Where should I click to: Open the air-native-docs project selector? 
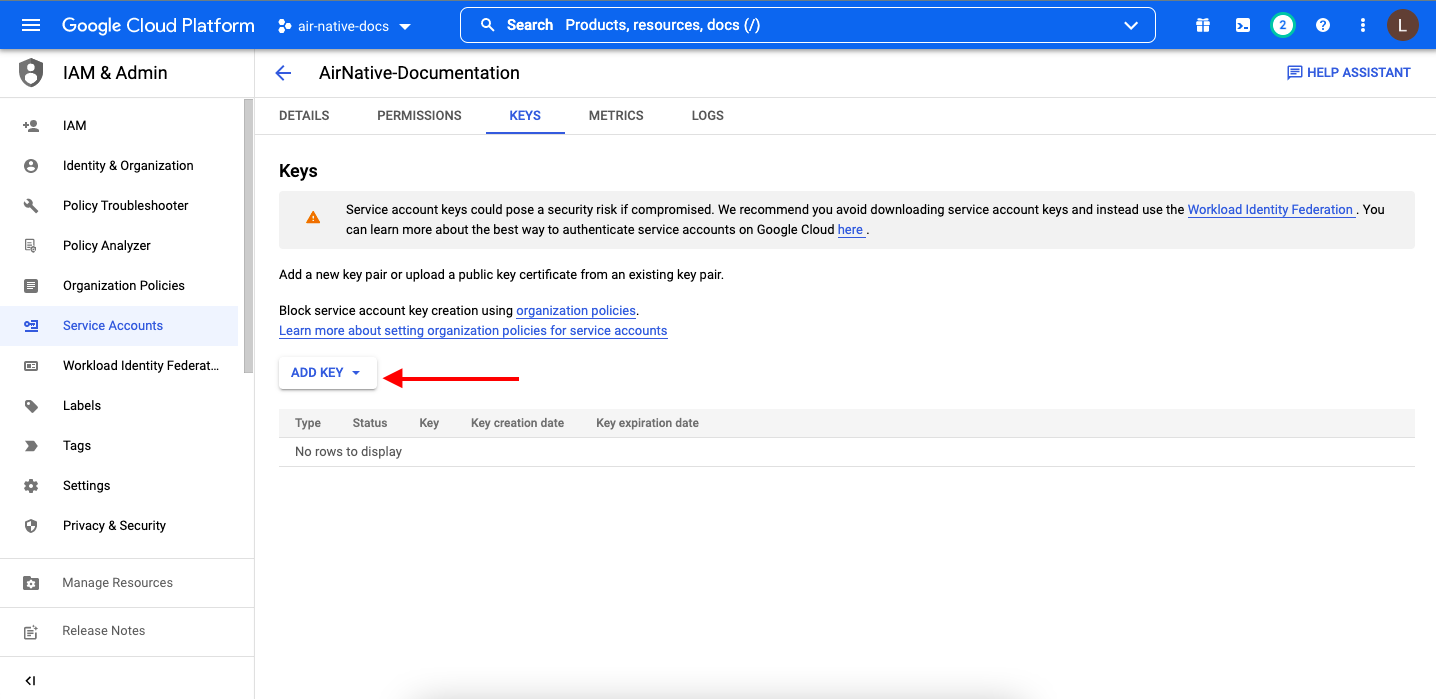coord(345,26)
